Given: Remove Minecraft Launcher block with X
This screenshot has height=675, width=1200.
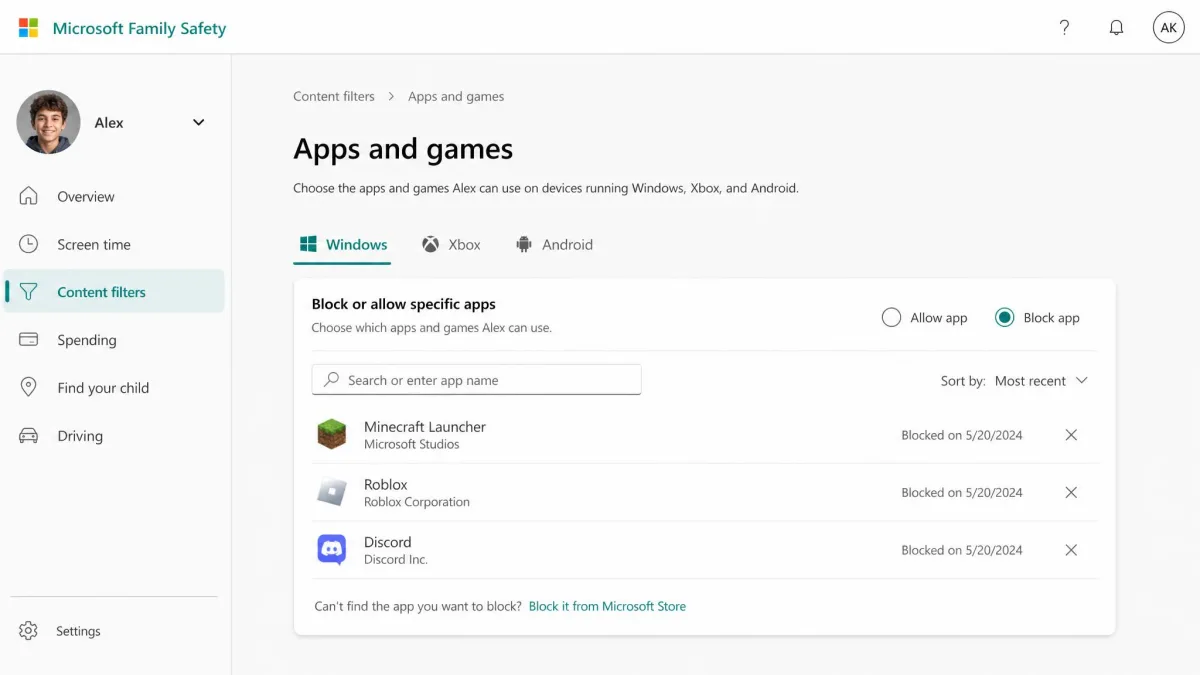Looking at the screenshot, I should (x=1071, y=435).
